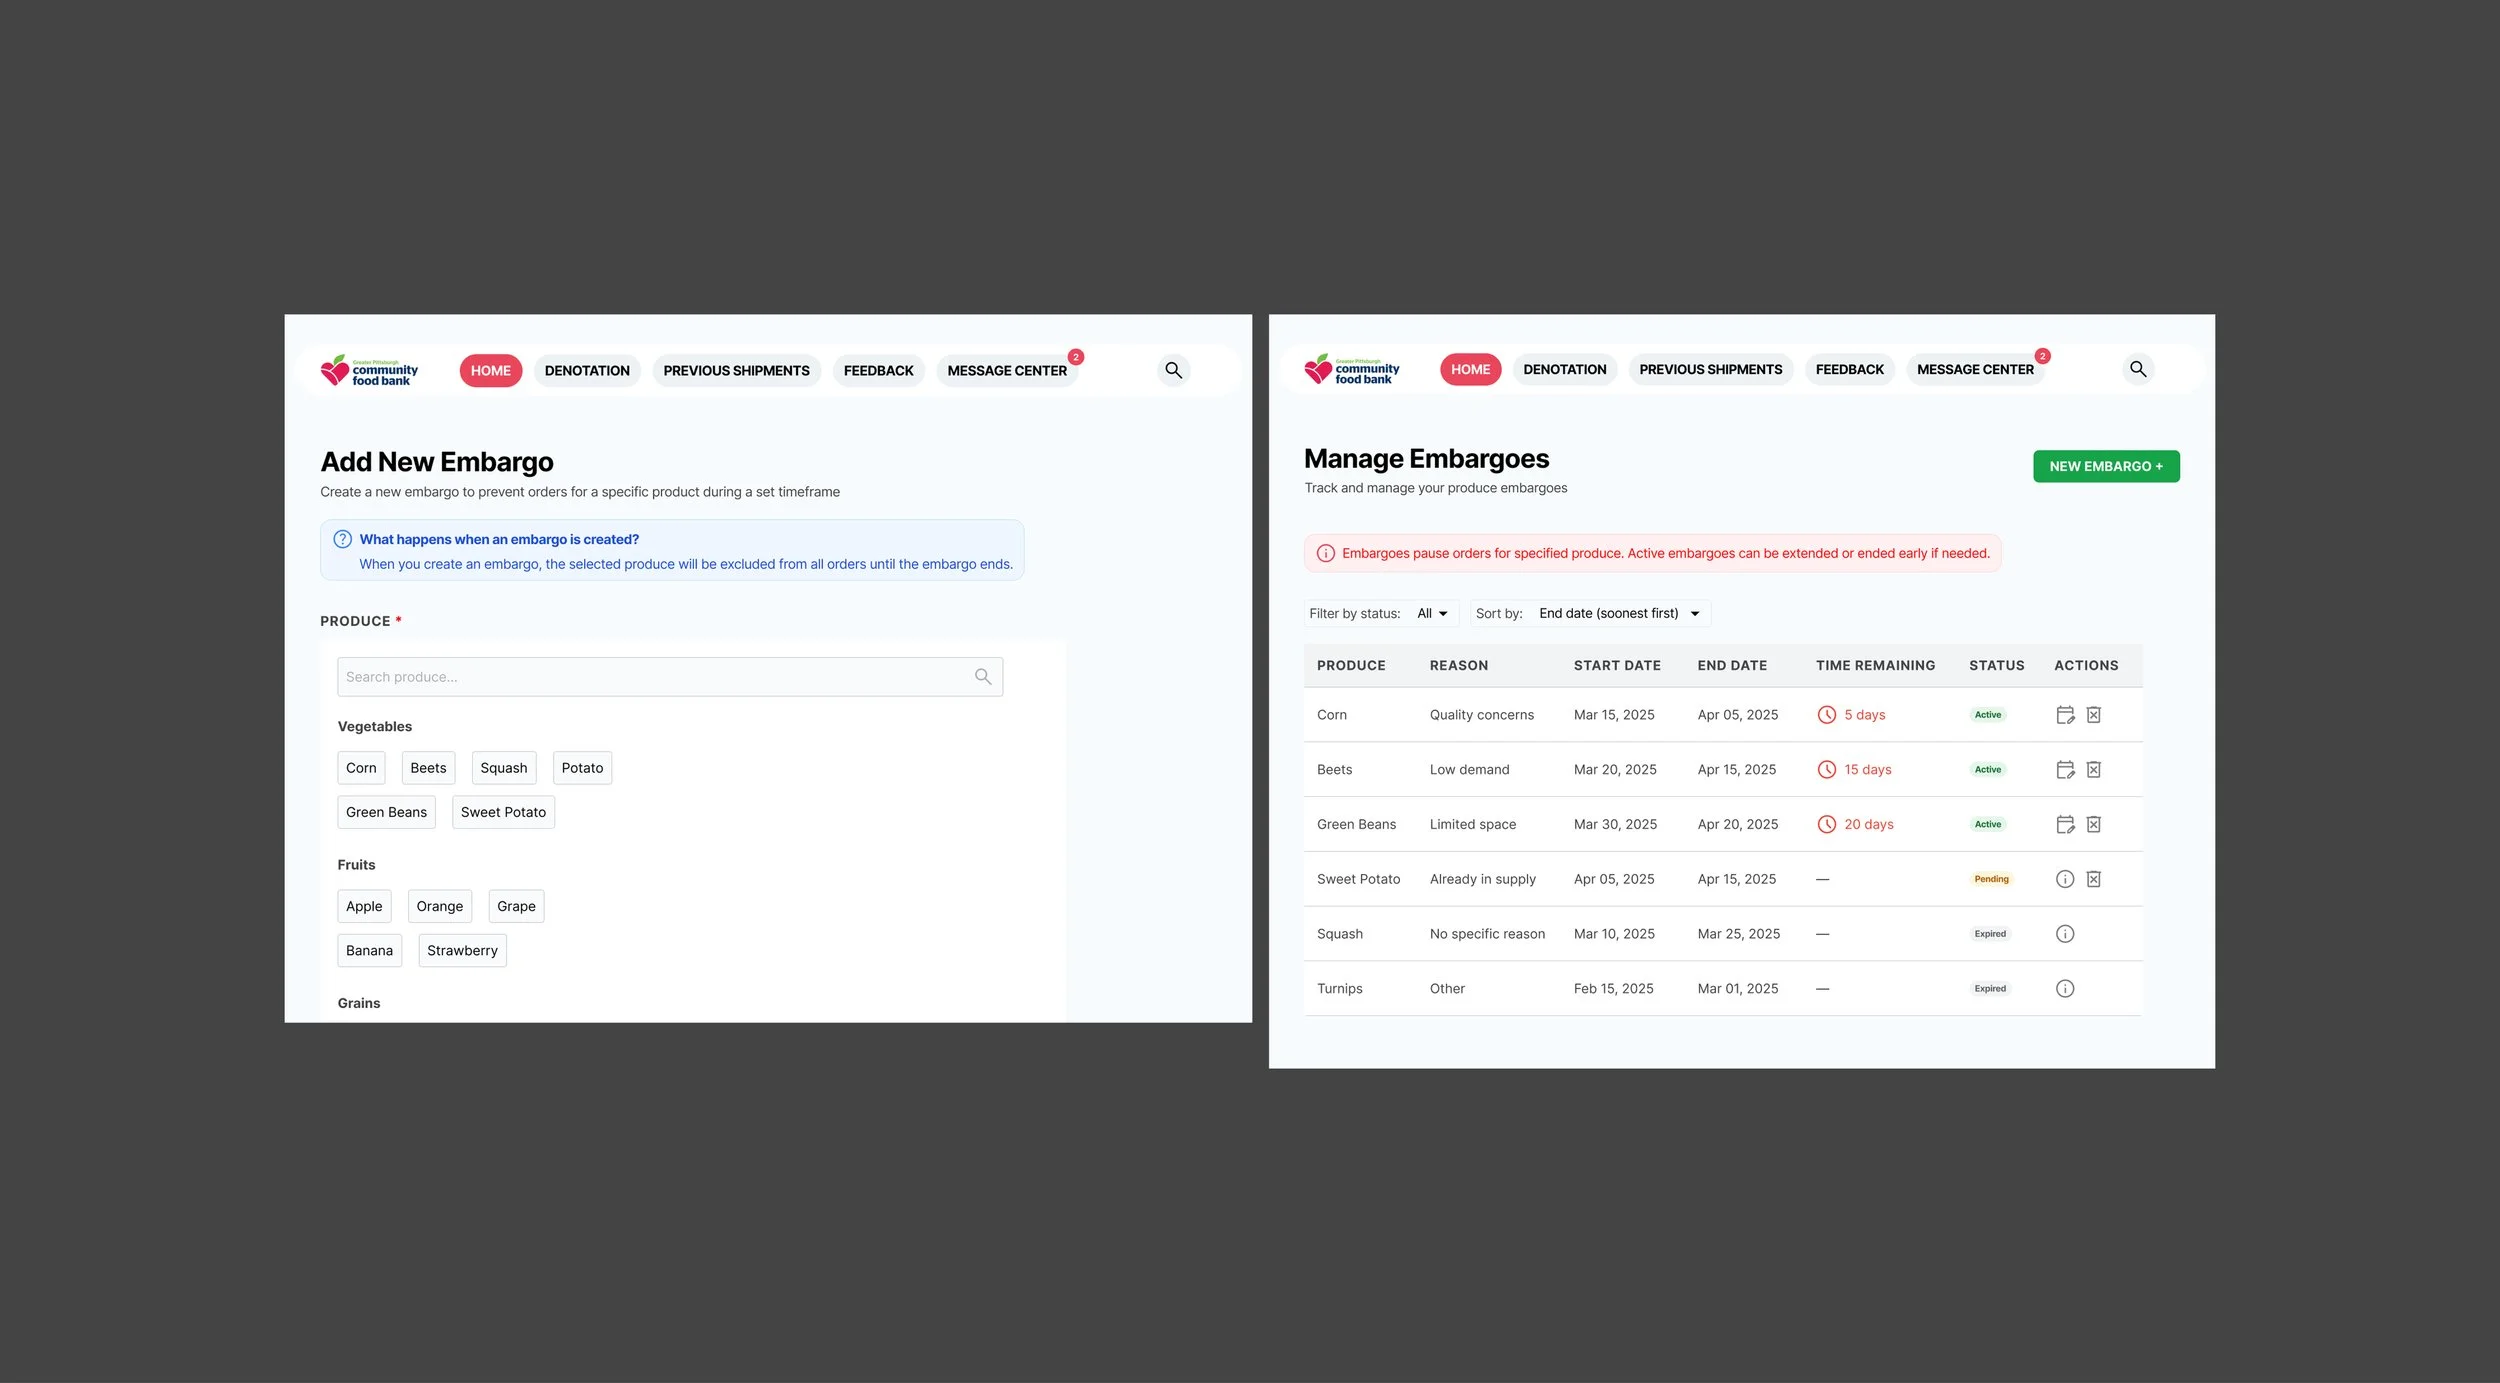The image size is (2500, 1383).
Task: Open calendar edit for Green Beans embargo
Action: pyautogui.click(x=2064, y=825)
